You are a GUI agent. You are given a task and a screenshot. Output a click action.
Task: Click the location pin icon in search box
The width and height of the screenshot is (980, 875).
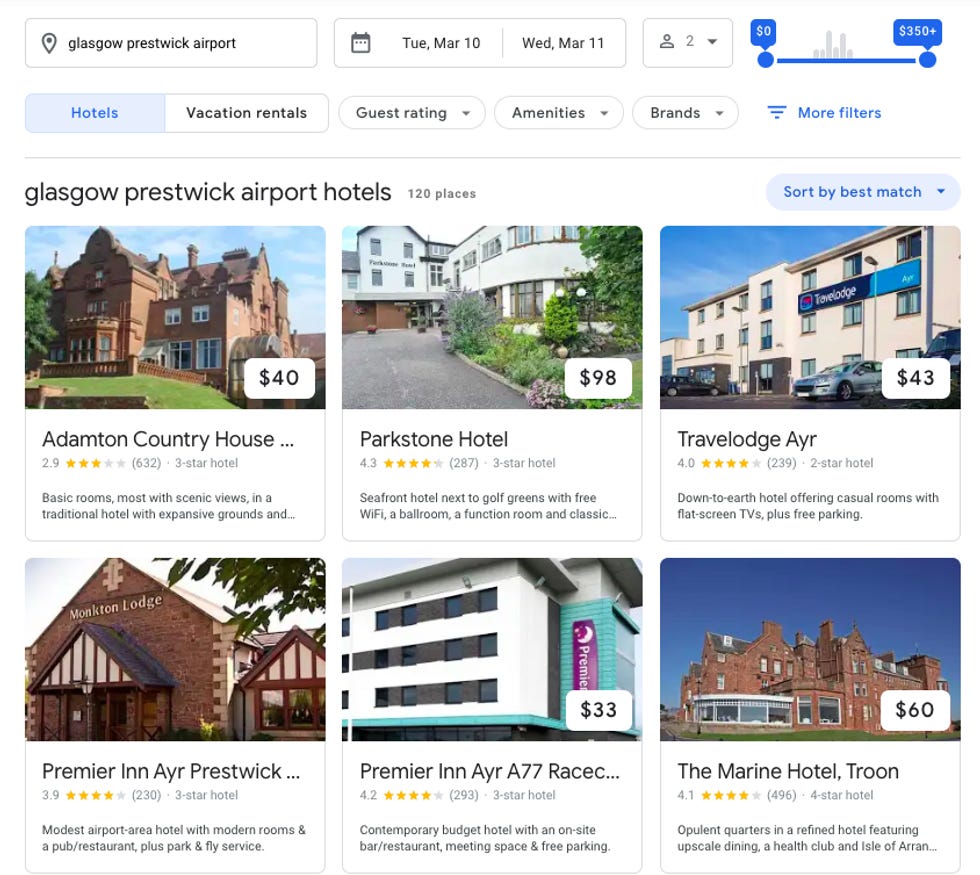(x=49, y=43)
